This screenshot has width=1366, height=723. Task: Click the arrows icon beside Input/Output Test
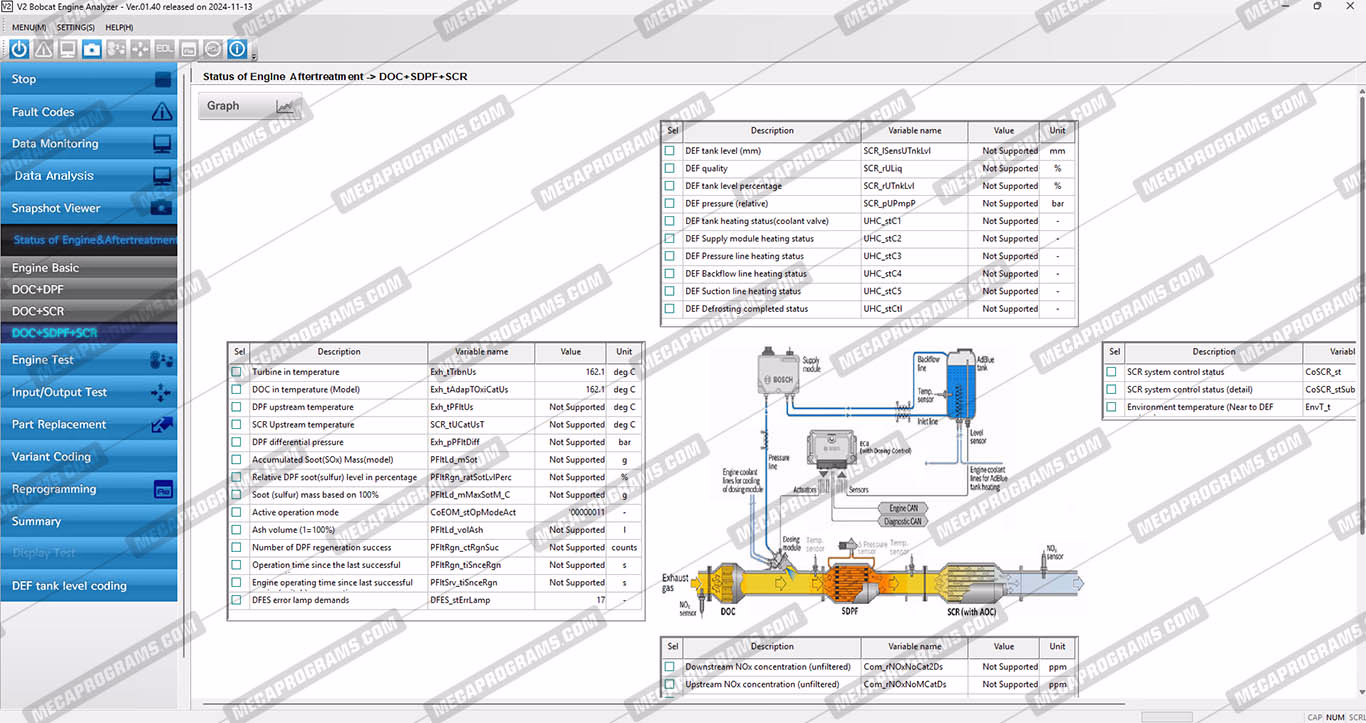point(161,393)
